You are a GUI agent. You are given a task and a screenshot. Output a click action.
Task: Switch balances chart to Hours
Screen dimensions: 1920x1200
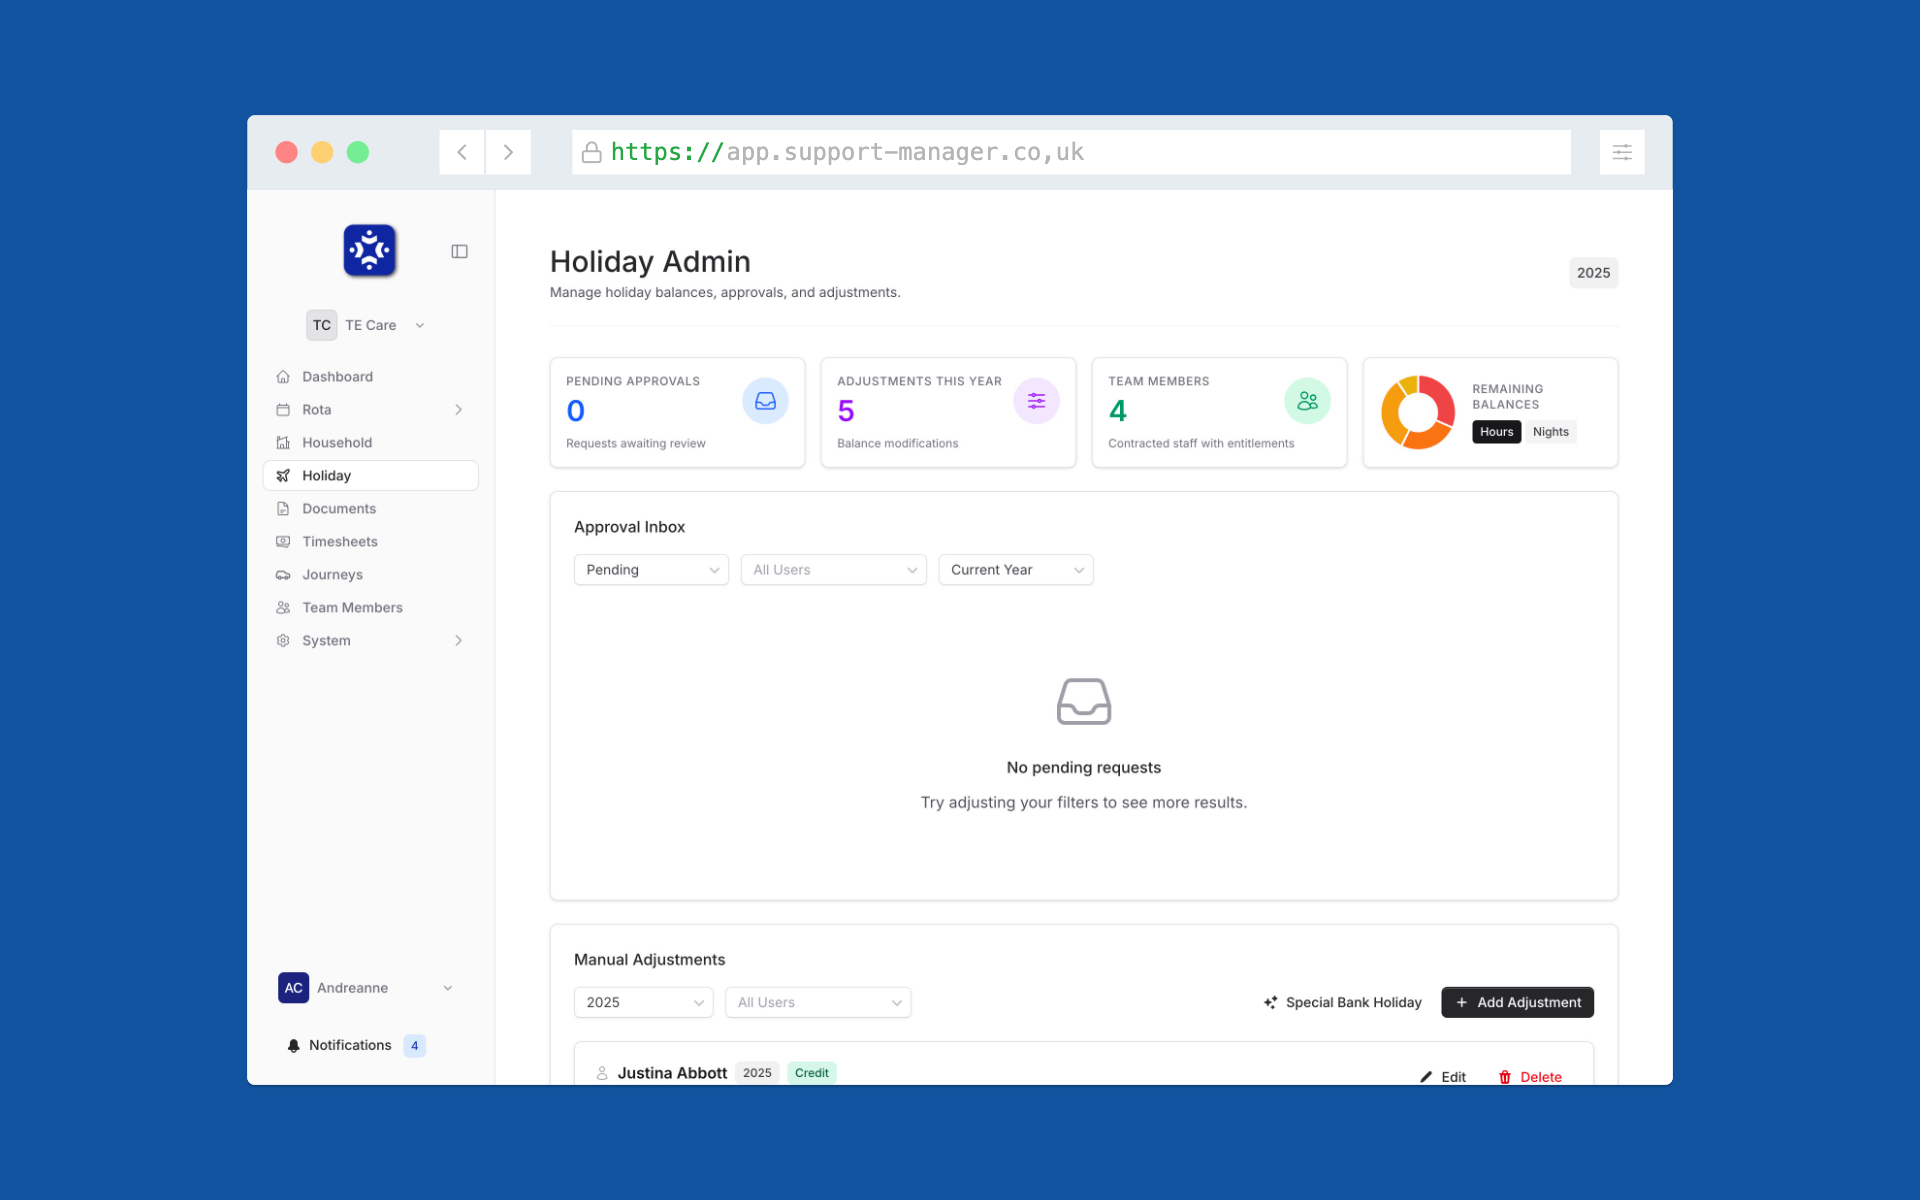tap(1496, 432)
